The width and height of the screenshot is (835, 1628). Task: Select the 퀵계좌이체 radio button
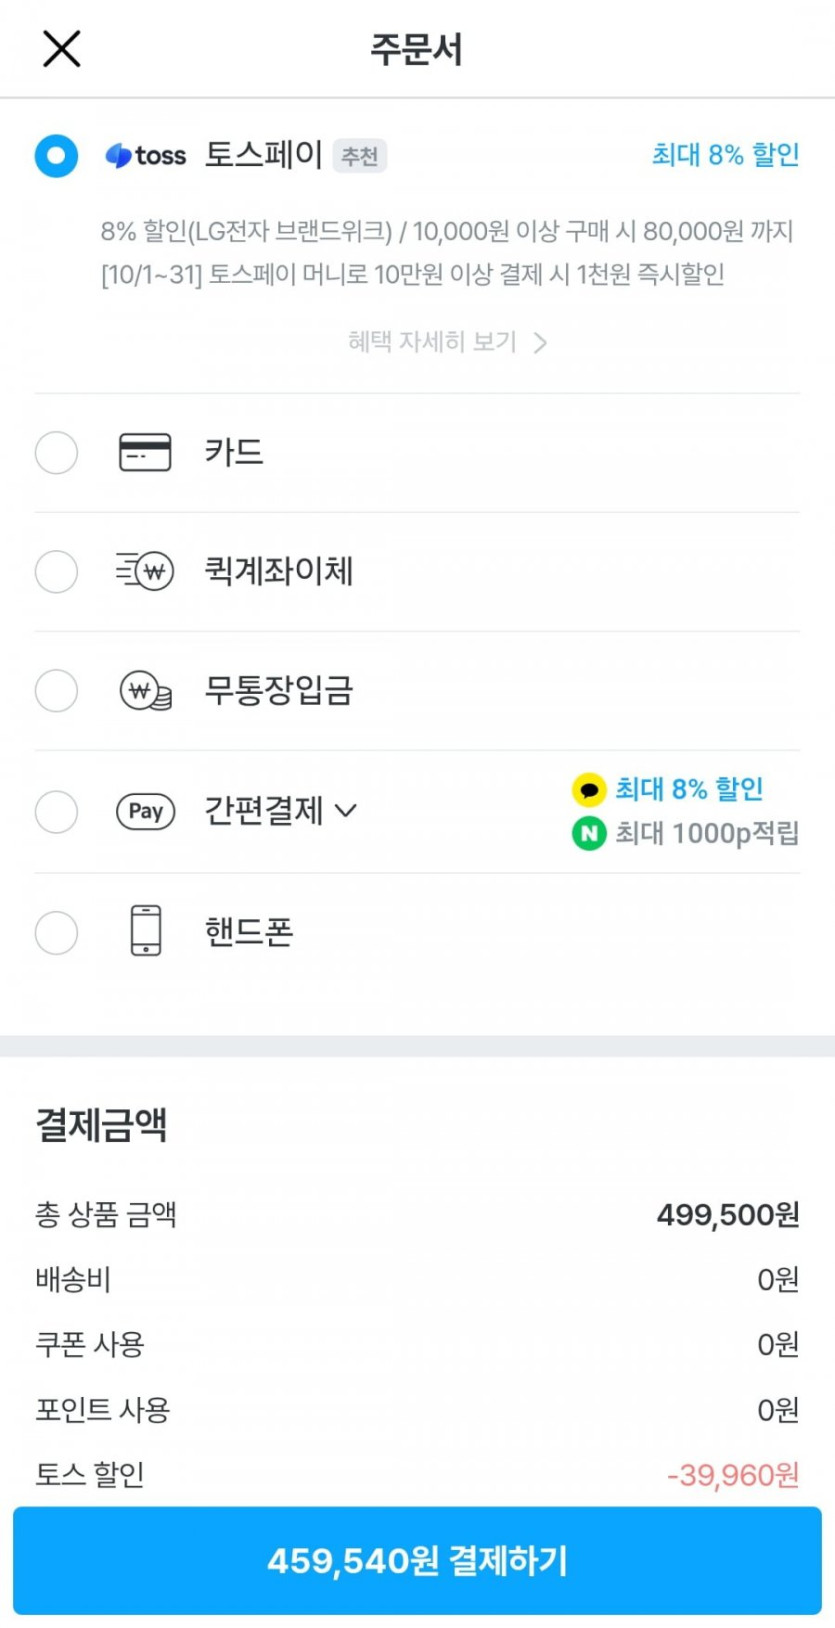[x=56, y=571]
